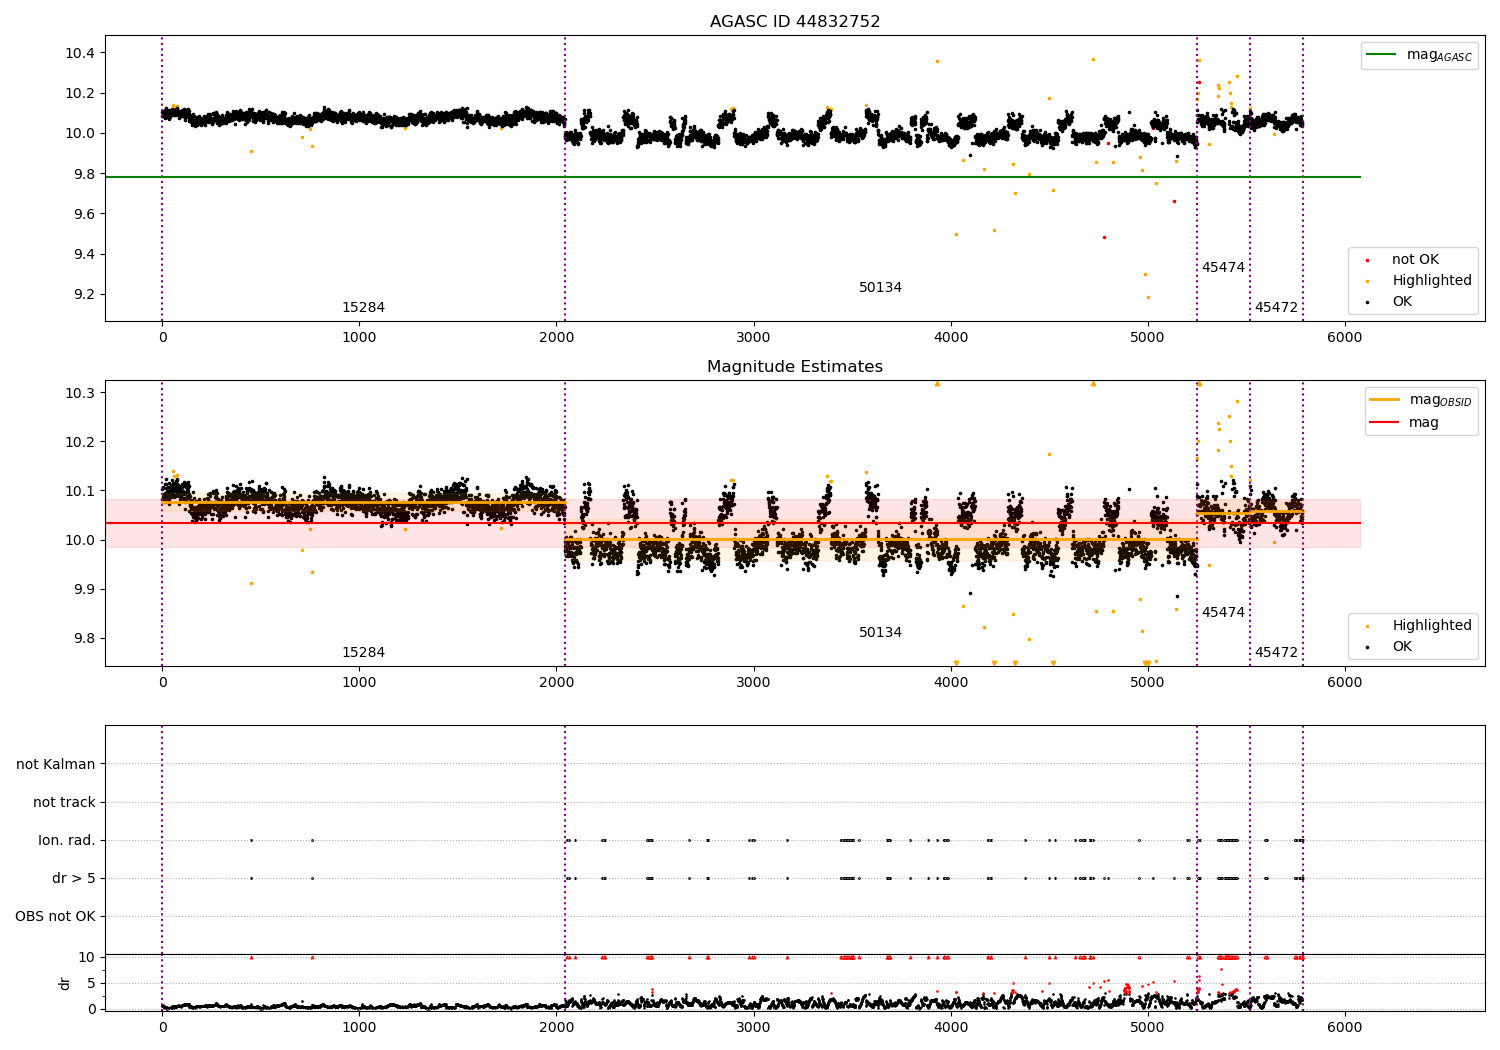Select 'OK' legend entry in top panel
This screenshot has height=1050, width=1500.
click(1402, 302)
